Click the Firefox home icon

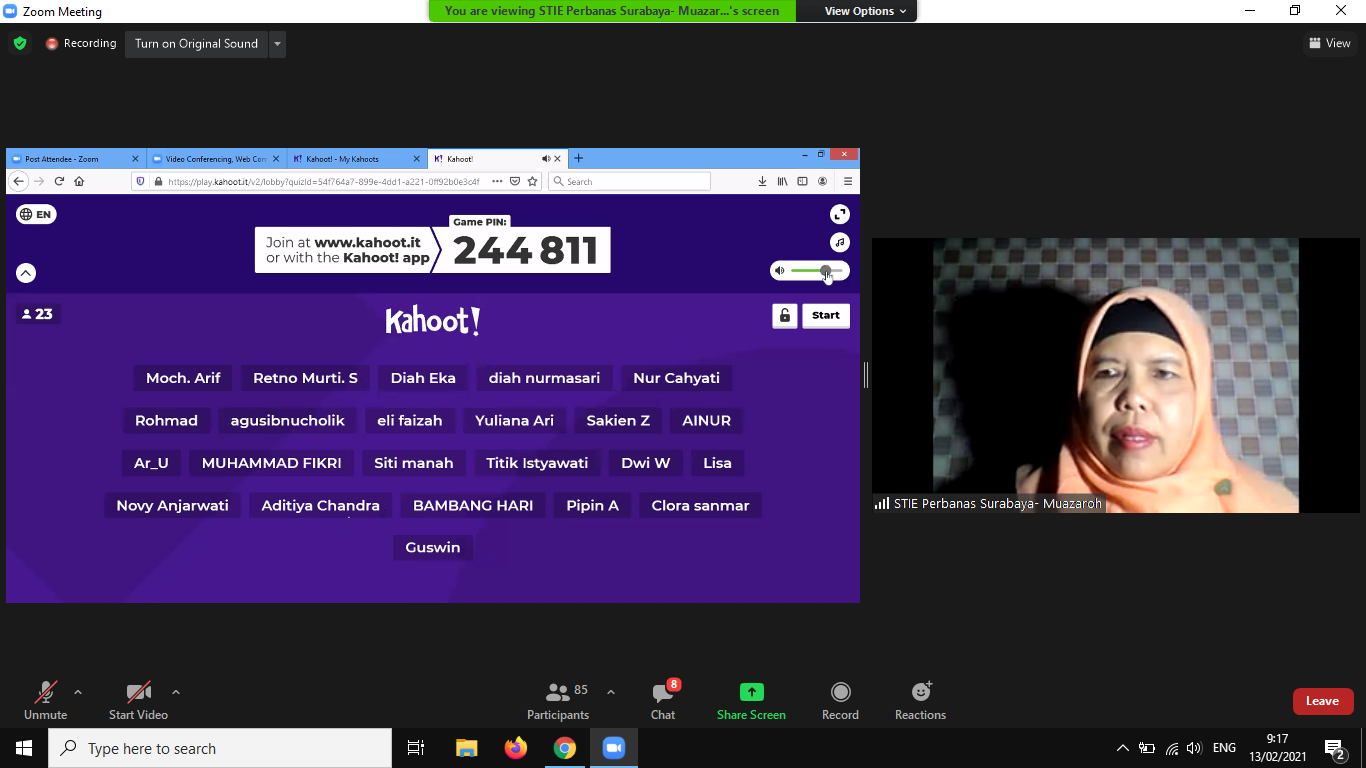point(79,181)
